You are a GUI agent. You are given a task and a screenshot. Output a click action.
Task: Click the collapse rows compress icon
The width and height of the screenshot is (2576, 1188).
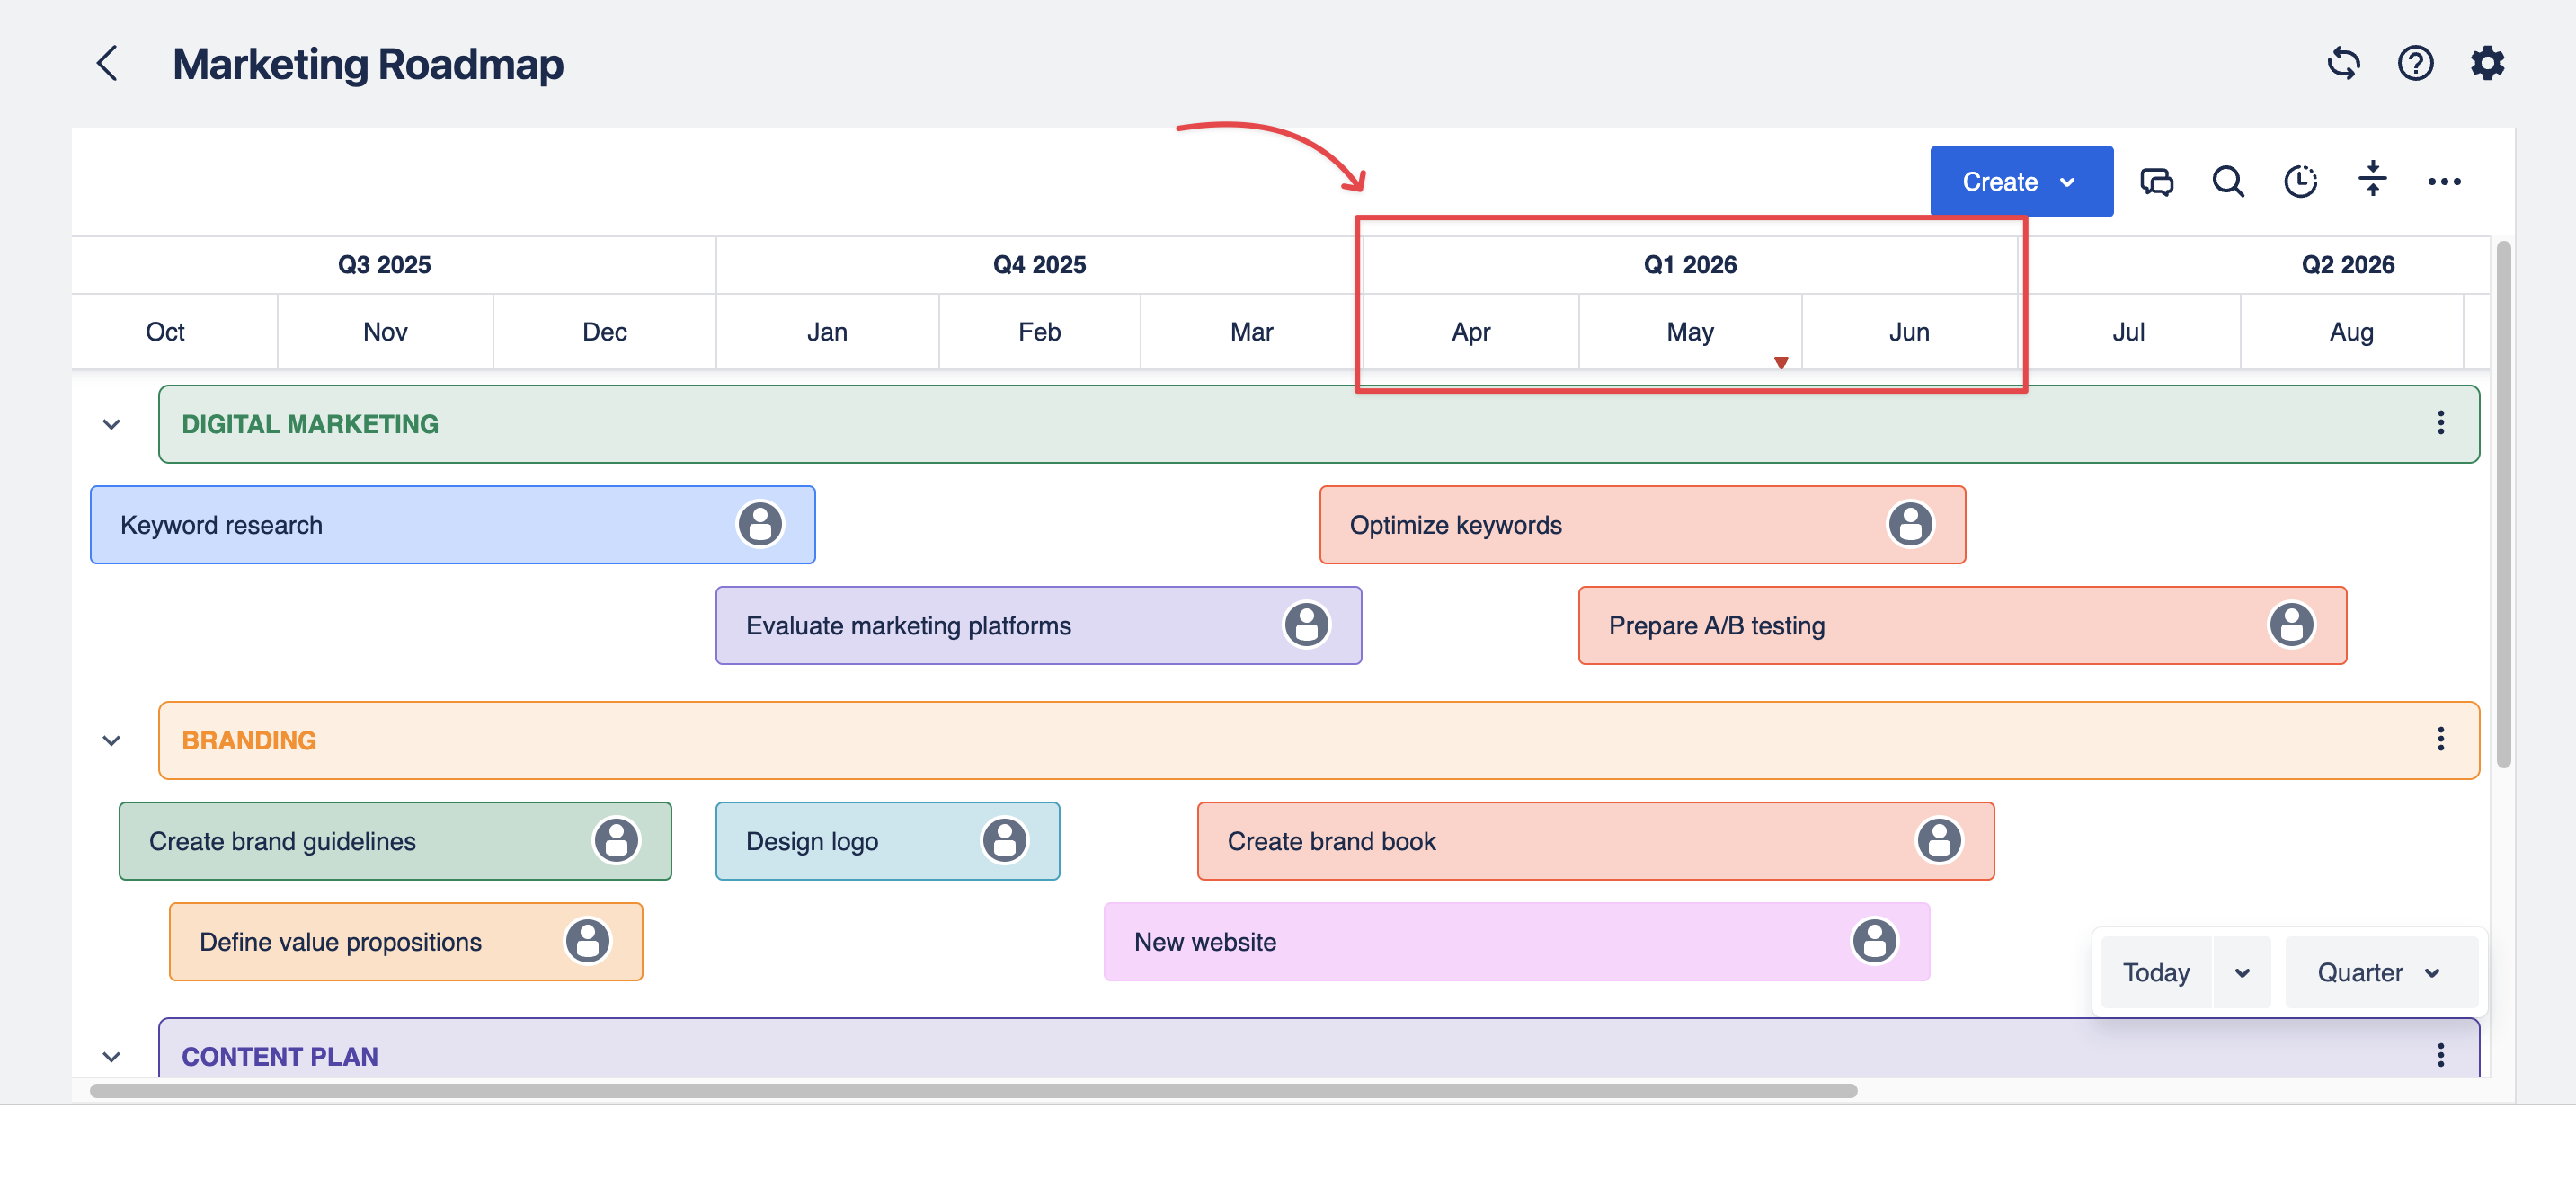tap(2372, 180)
